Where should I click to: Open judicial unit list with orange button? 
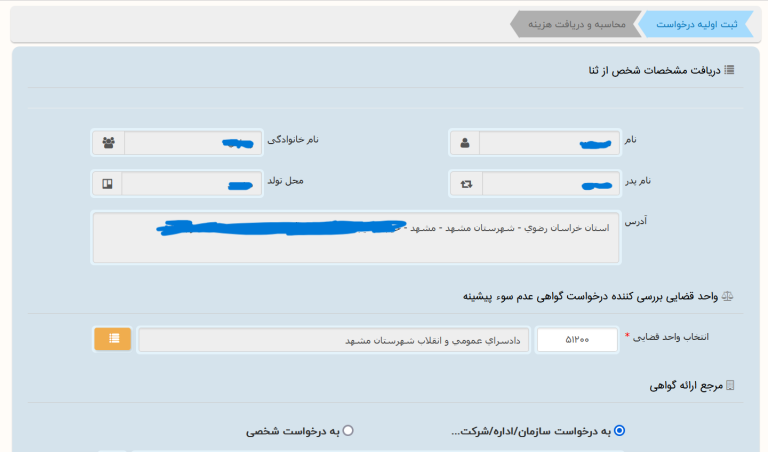113,339
